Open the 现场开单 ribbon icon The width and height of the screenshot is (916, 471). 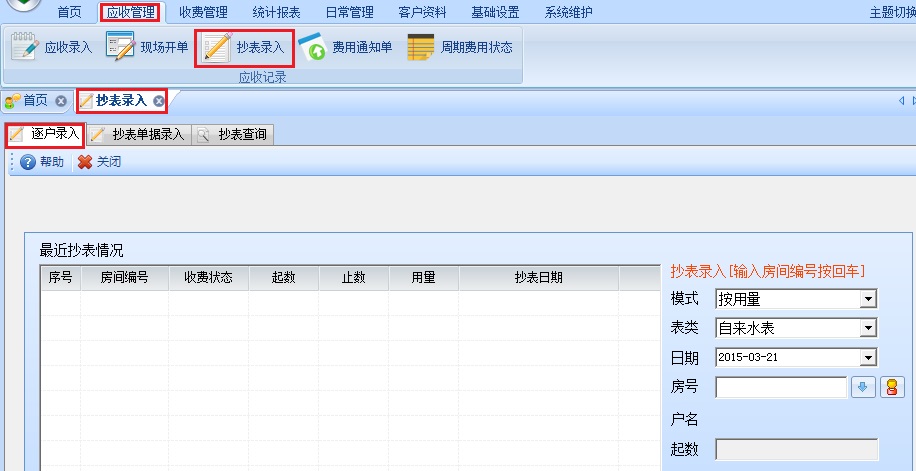pyautogui.click(x=120, y=47)
